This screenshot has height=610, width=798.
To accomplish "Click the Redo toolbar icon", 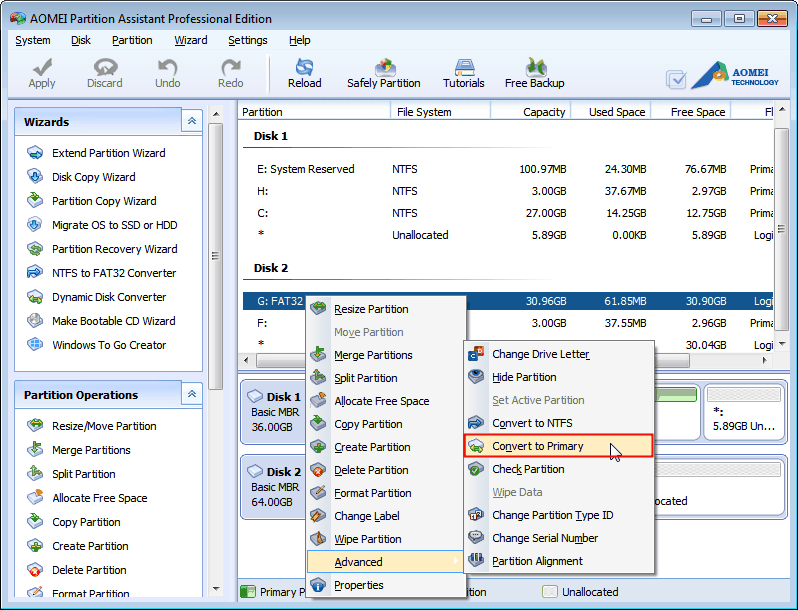I will (231, 74).
